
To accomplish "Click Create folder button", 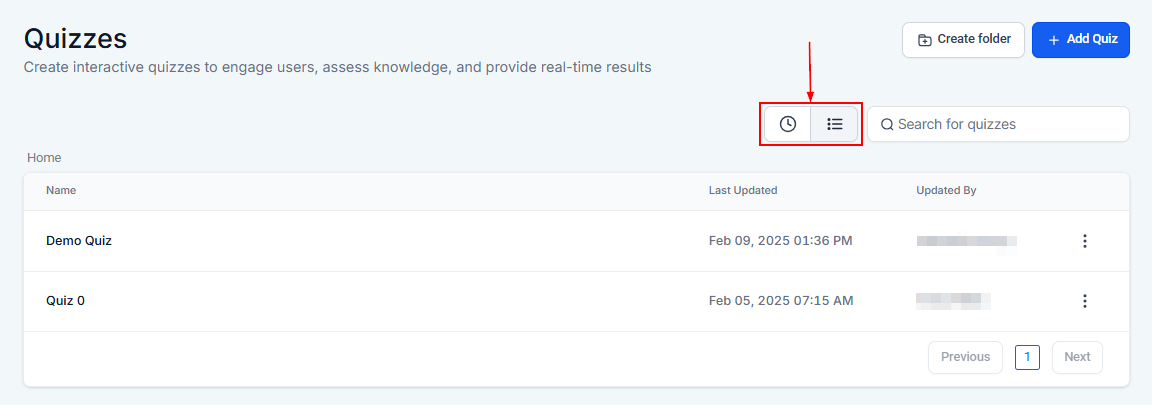I will pos(963,40).
